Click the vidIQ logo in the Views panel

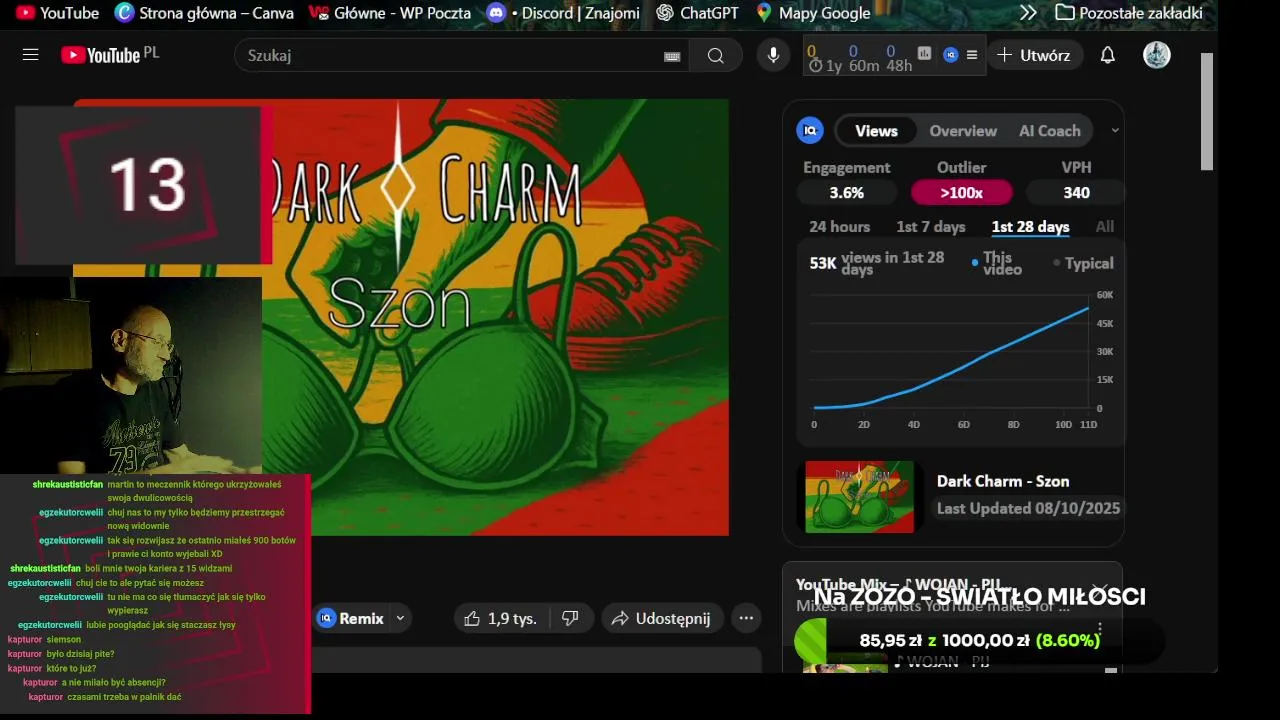click(x=810, y=130)
